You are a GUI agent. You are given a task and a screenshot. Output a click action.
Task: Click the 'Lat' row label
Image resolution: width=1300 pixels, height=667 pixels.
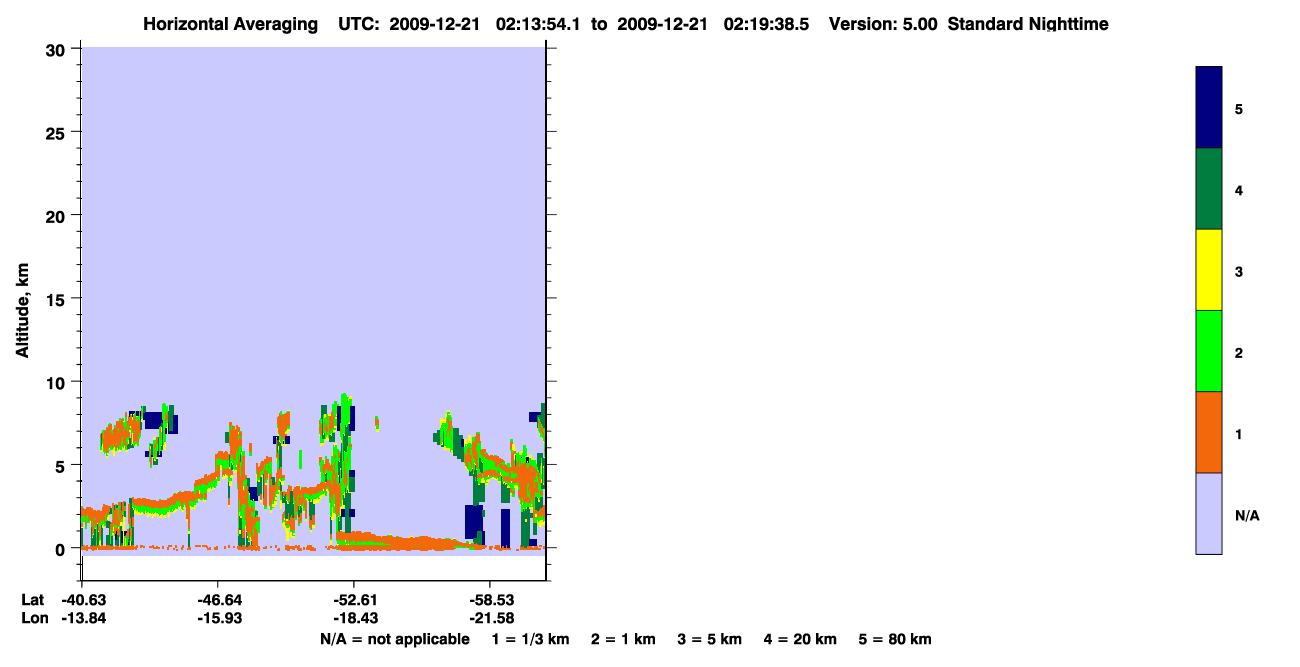tap(32, 600)
